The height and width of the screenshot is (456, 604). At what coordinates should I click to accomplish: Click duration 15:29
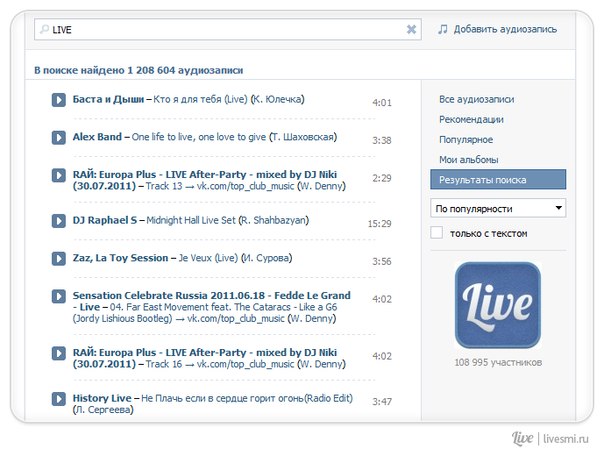tap(379, 224)
